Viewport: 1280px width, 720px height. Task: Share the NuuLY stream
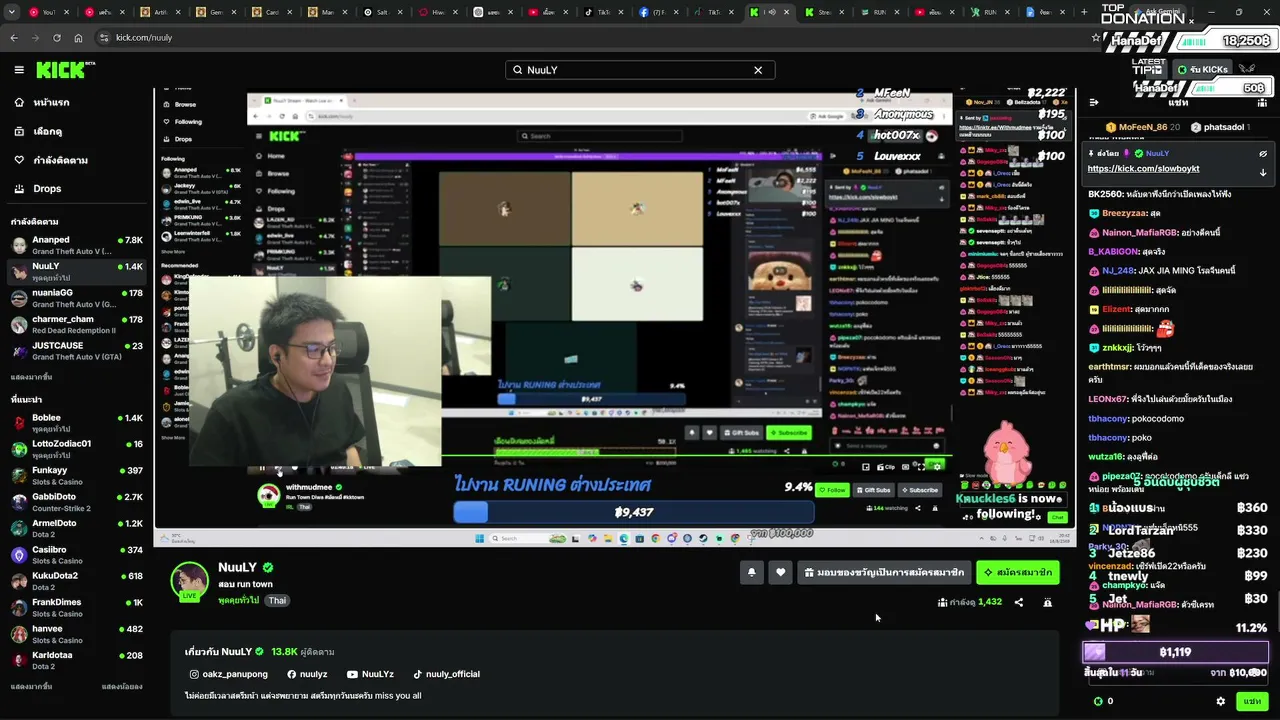coord(1019,602)
